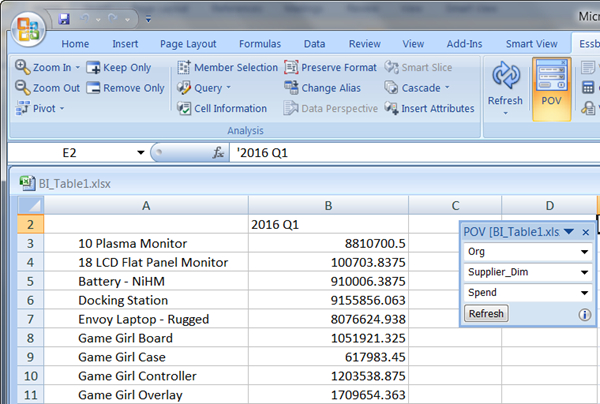
Task: Open the Pivot dropdown arrow
Action: pos(62,108)
